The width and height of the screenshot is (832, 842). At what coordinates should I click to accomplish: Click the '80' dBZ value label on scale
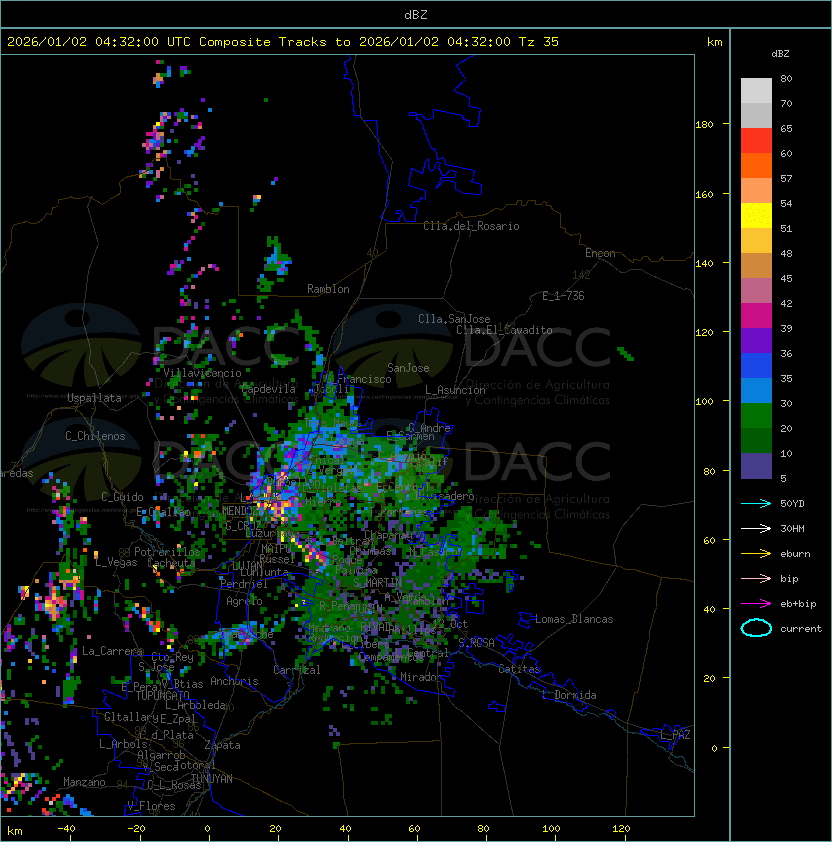[x=786, y=78]
